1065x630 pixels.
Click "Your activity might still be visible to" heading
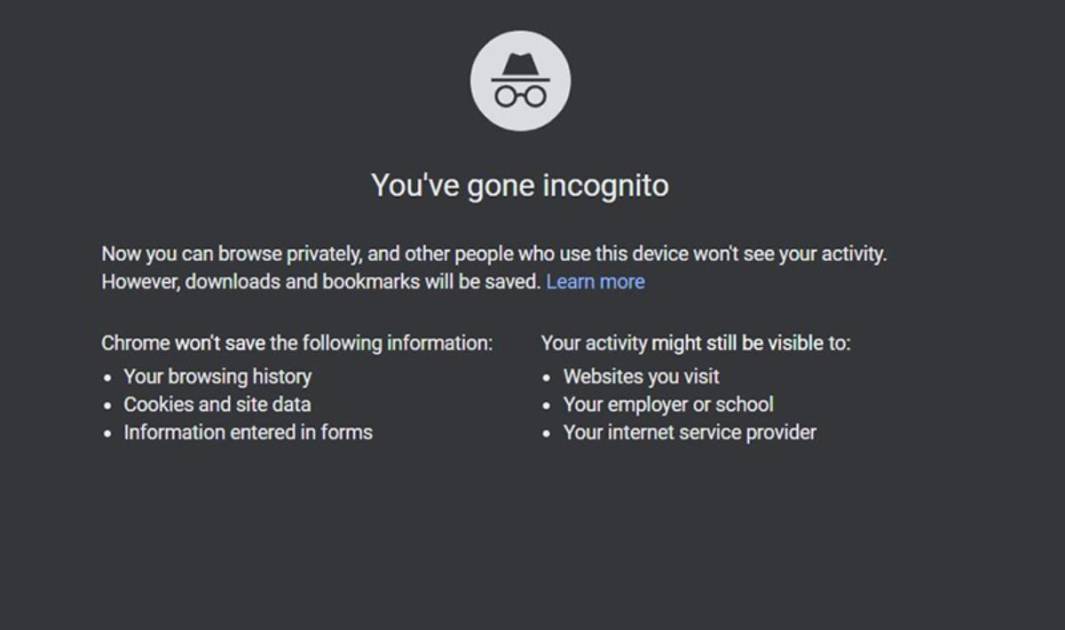(x=696, y=343)
